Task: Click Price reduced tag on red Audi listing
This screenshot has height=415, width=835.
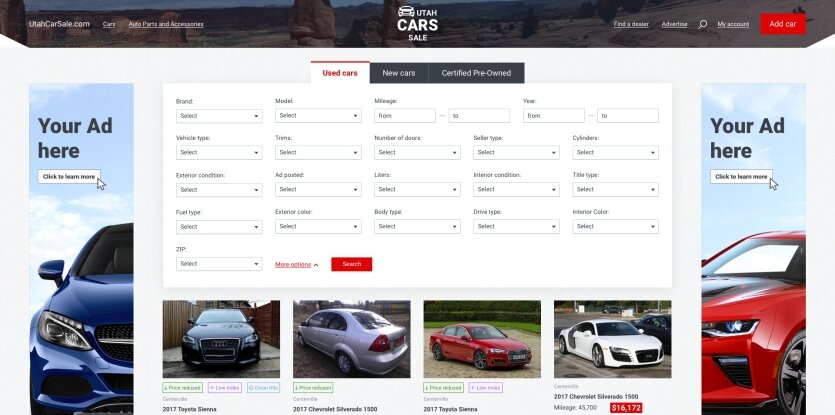Action: (x=444, y=388)
